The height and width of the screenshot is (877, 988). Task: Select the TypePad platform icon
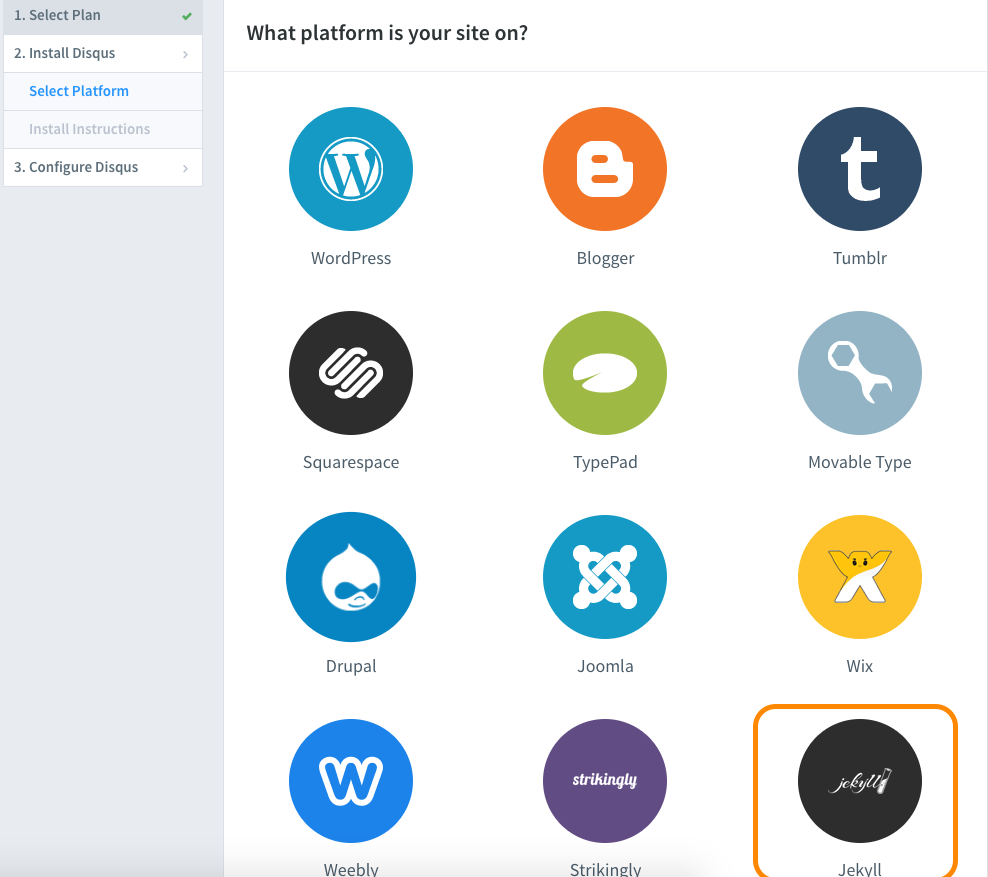605,372
